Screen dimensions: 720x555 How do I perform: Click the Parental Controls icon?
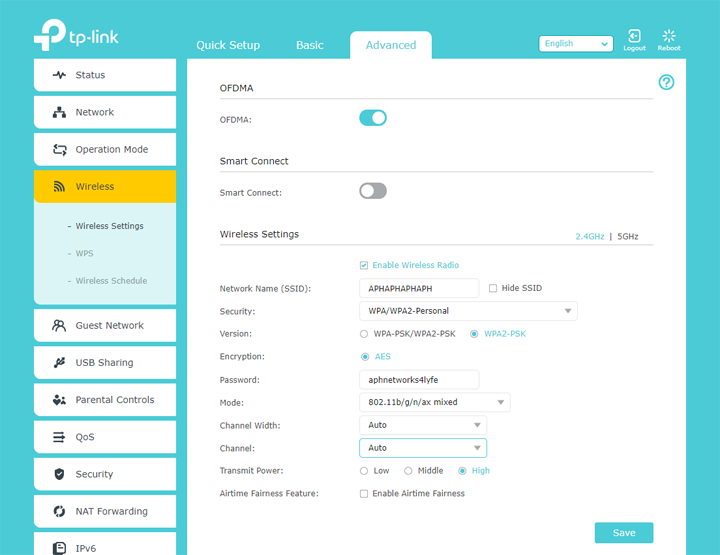(x=59, y=400)
